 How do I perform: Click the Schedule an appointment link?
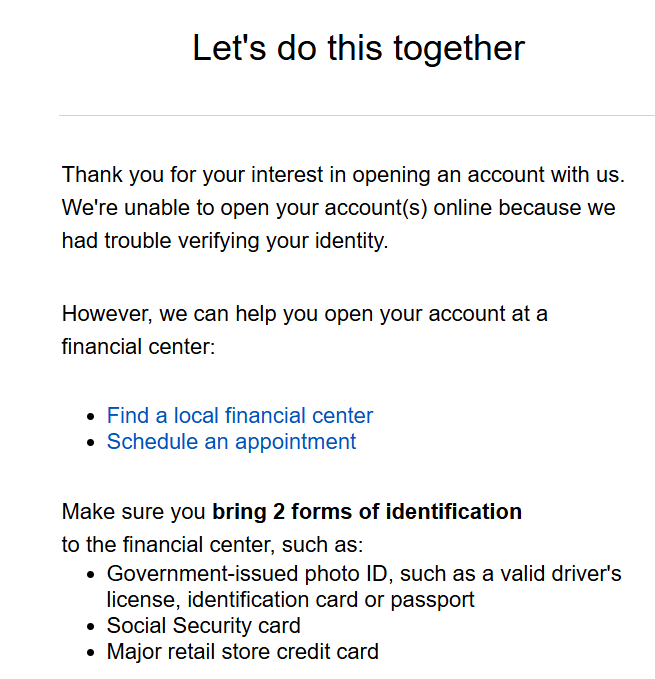[x=231, y=441]
